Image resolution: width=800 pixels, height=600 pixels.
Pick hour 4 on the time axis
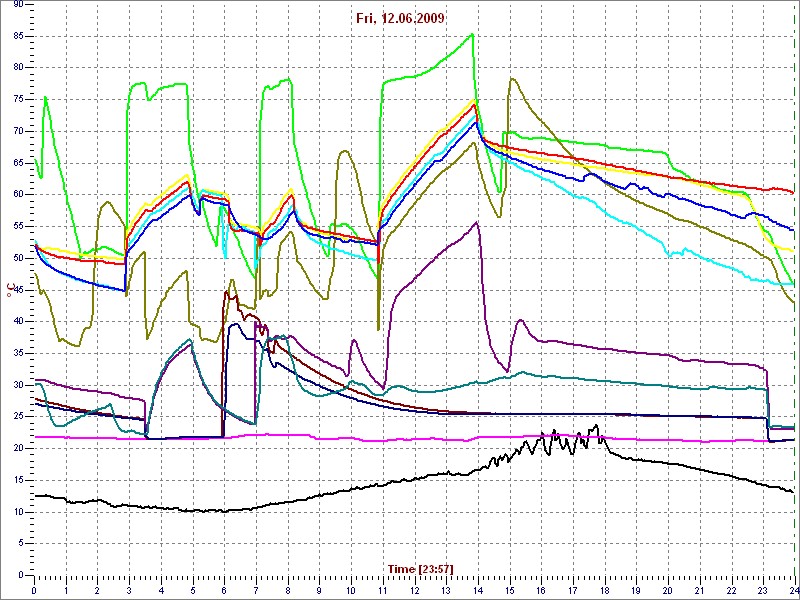(161, 590)
